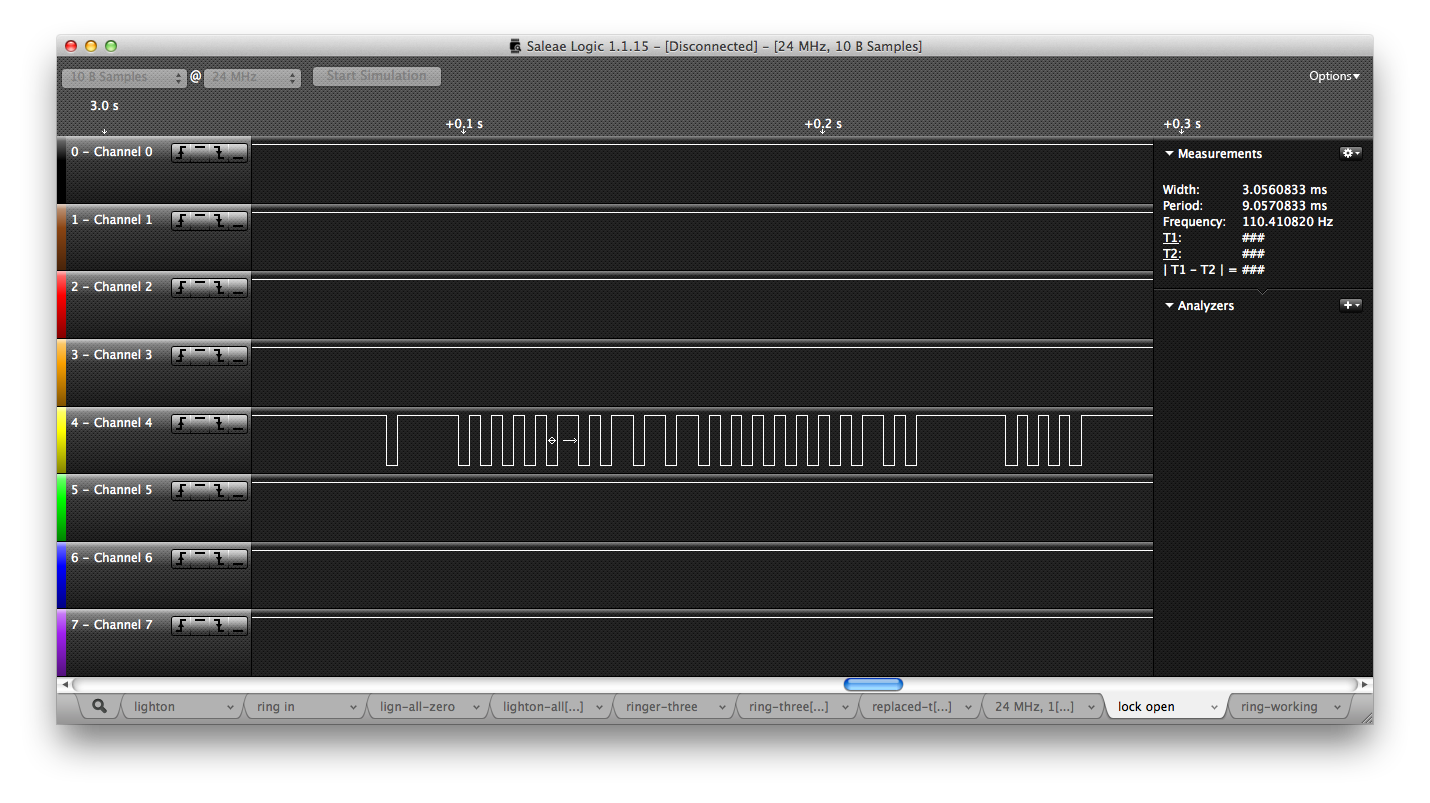The width and height of the screenshot is (1430, 803).
Task: Set high level trigger on Channel 0
Action: [200, 153]
